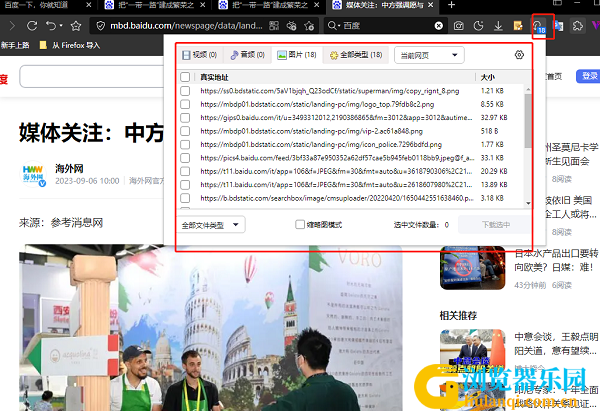Open the 从 Firefox 导入 bookmark folder
The image size is (600, 411).
[x=70, y=45]
